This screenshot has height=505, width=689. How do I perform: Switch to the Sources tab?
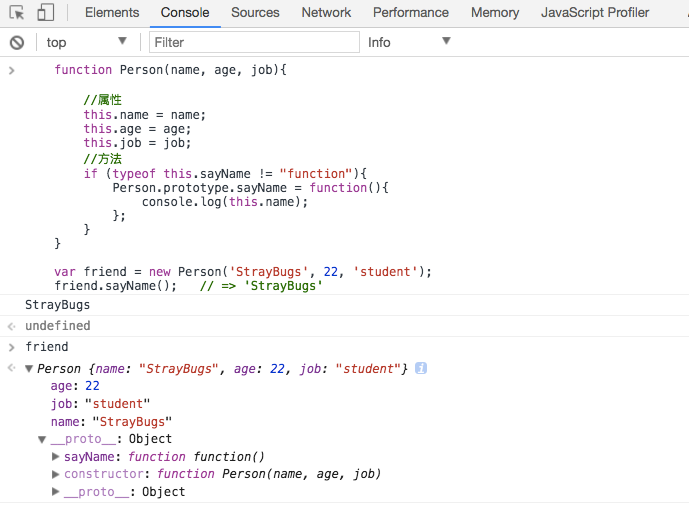pyautogui.click(x=255, y=12)
